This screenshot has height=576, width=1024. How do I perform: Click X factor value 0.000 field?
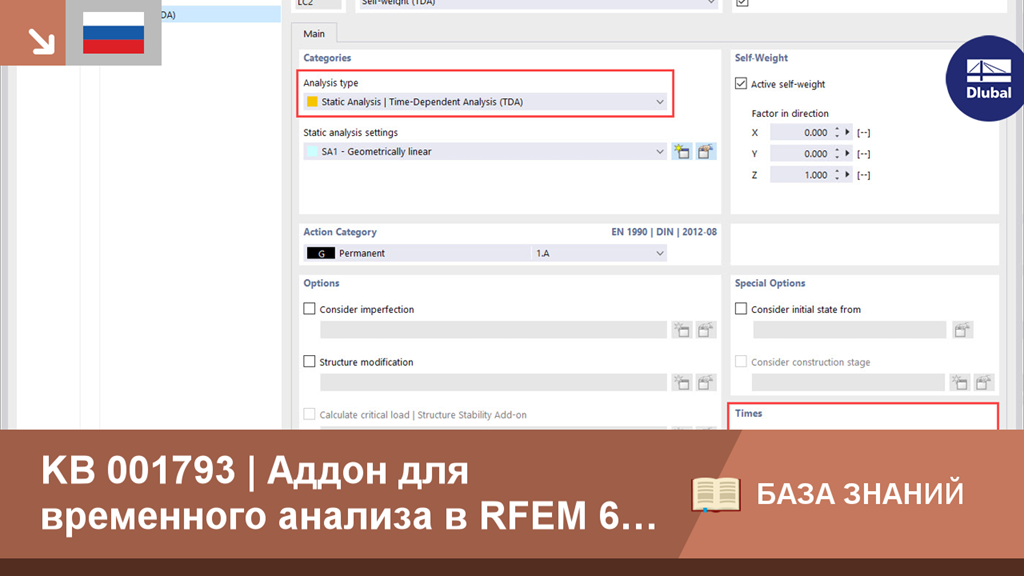(801, 133)
